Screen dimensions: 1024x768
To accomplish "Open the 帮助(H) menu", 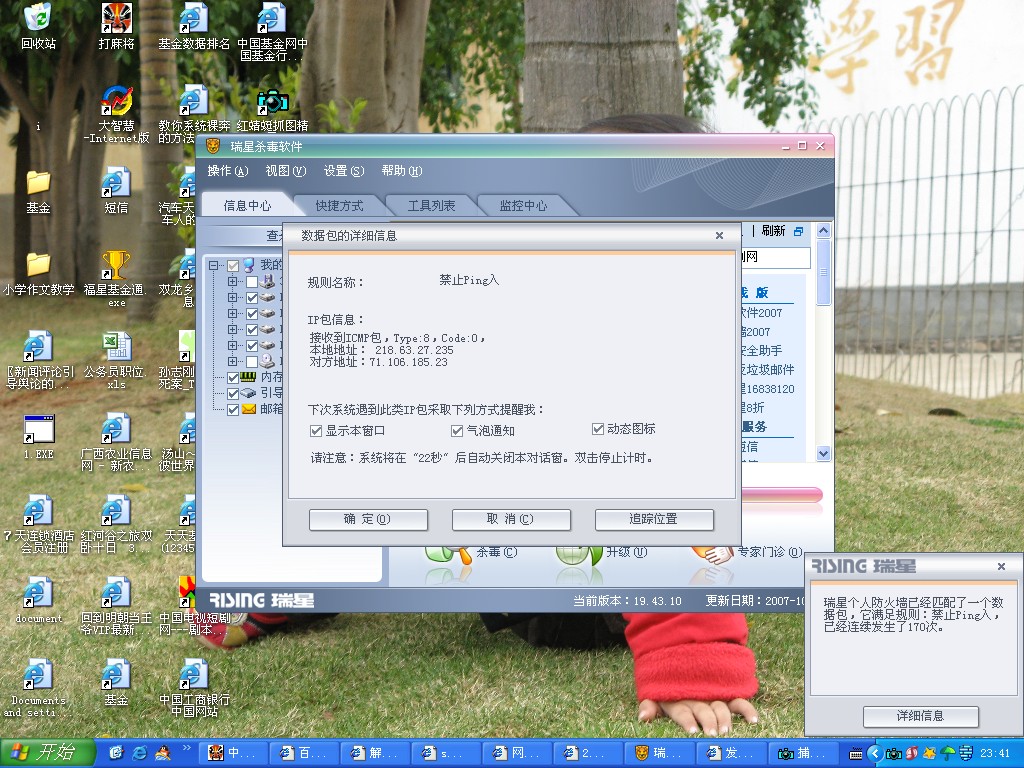I will [x=402, y=171].
